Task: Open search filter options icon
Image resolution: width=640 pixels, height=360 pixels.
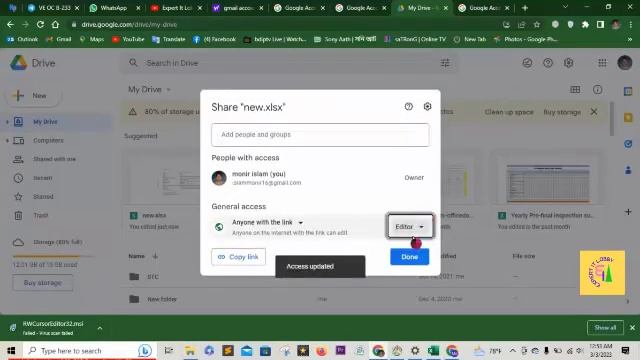Action: pos(445,63)
